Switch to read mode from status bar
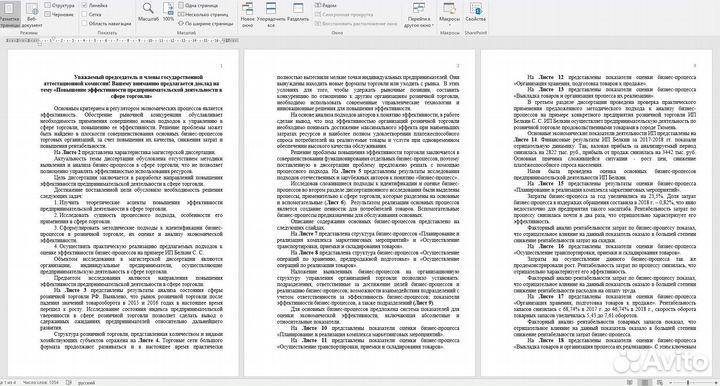 point(630,382)
